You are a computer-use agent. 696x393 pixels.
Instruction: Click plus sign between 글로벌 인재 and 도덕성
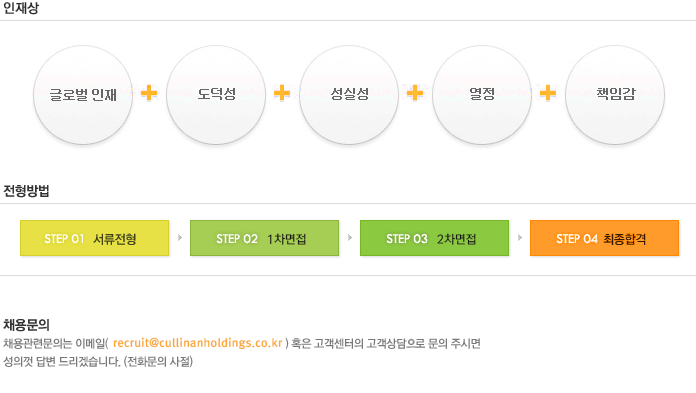[x=149, y=93]
